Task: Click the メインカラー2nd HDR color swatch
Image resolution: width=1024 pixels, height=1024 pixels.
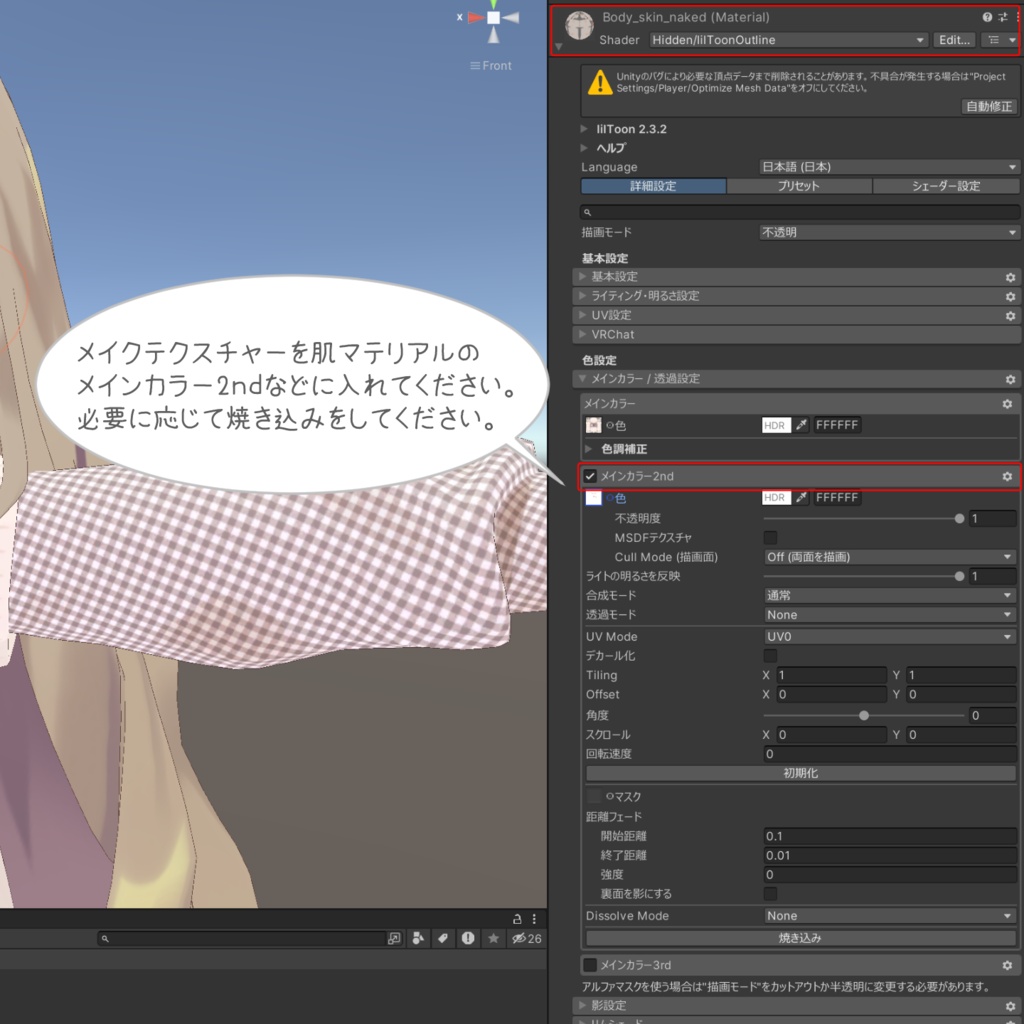Action: tap(776, 498)
